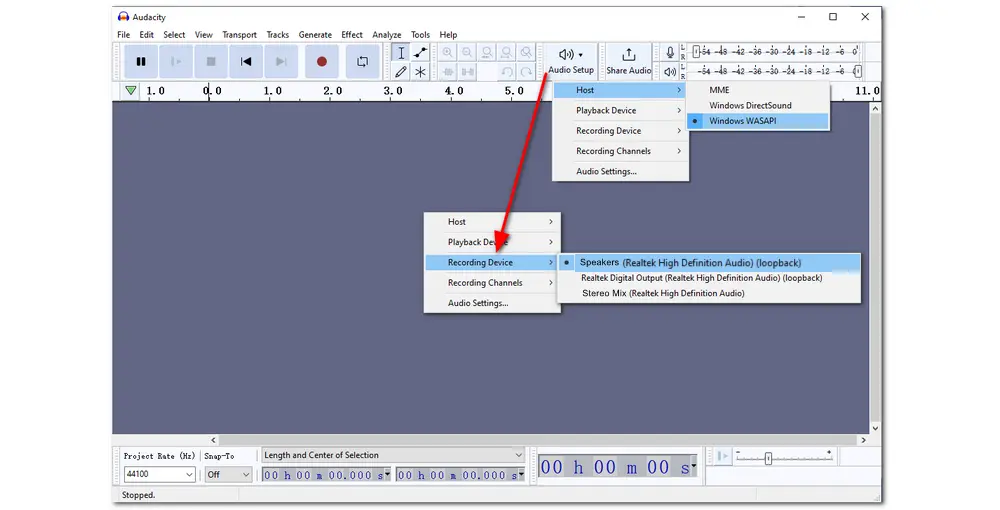Skip to start of the project
The width and height of the screenshot is (1000, 510).
[x=246, y=62]
